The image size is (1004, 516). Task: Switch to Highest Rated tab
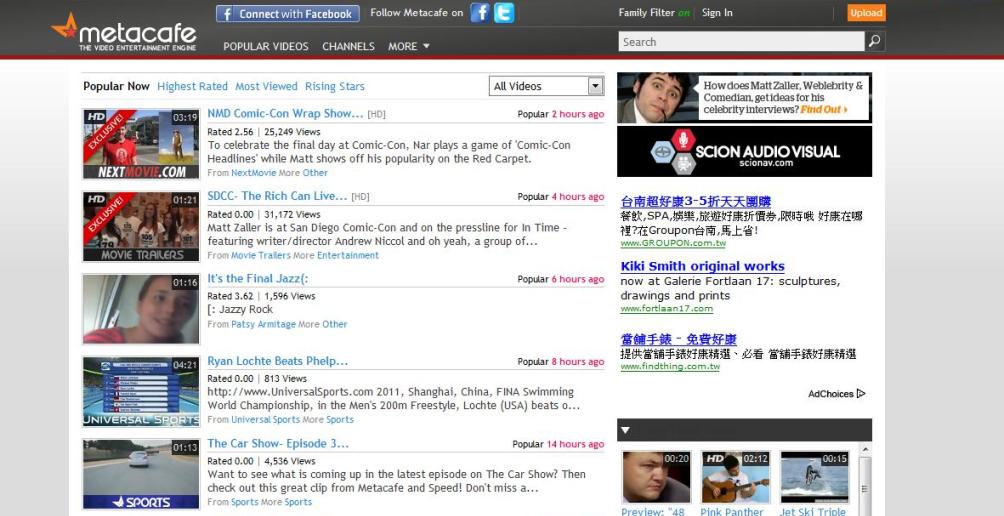pos(192,86)
